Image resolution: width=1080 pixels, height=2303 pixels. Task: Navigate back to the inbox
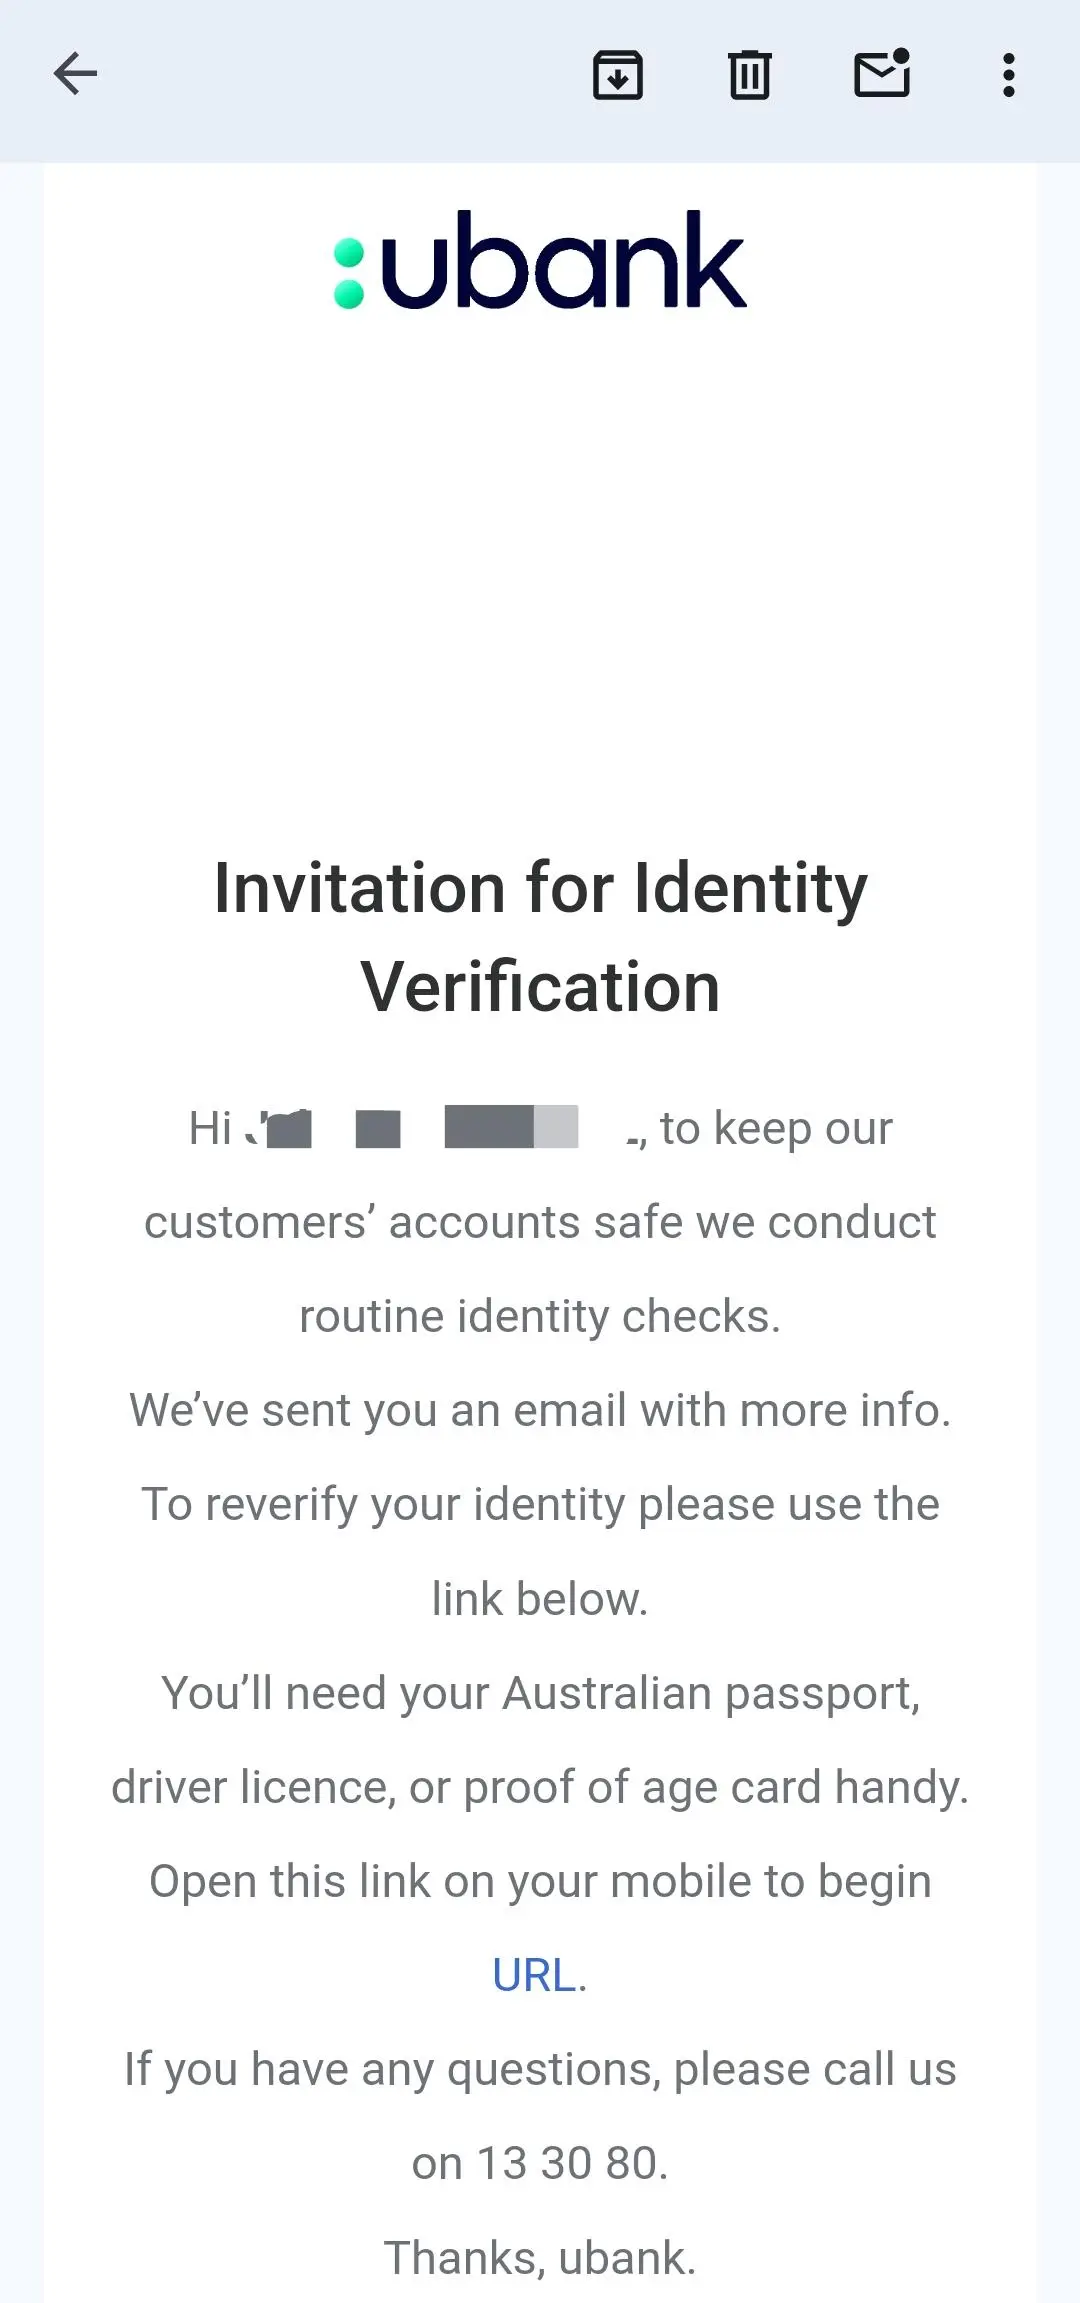click(75, 73)
